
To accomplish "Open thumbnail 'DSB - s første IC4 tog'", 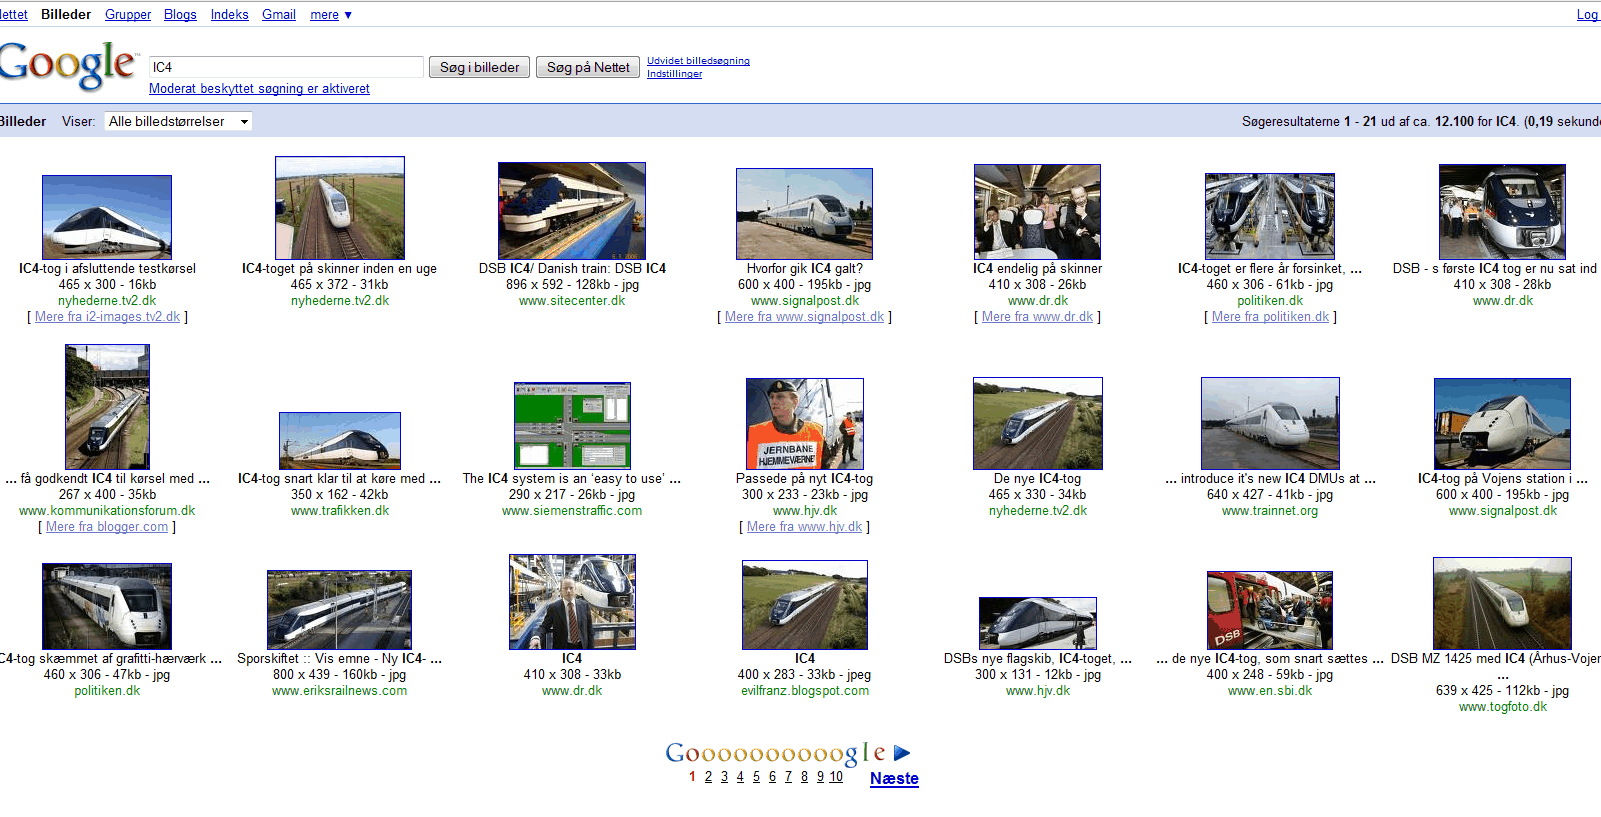I will tap(1502, 212).
